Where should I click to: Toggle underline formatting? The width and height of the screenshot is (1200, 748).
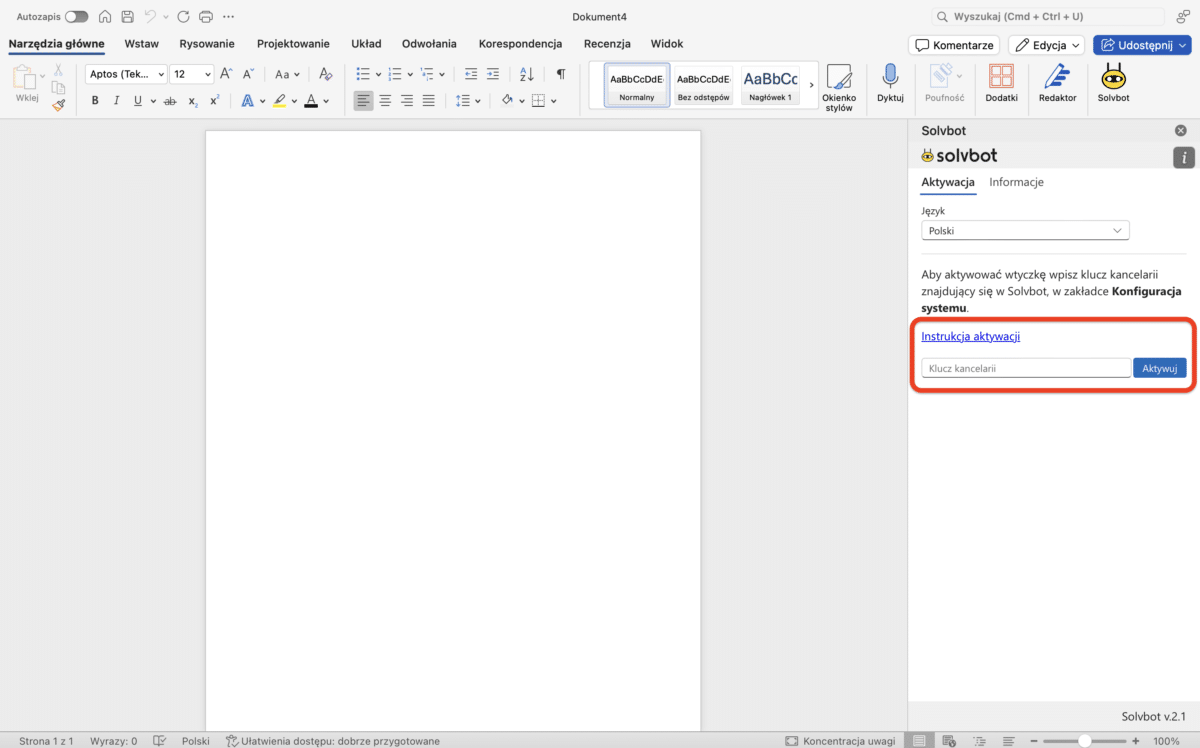click(138, 101)
